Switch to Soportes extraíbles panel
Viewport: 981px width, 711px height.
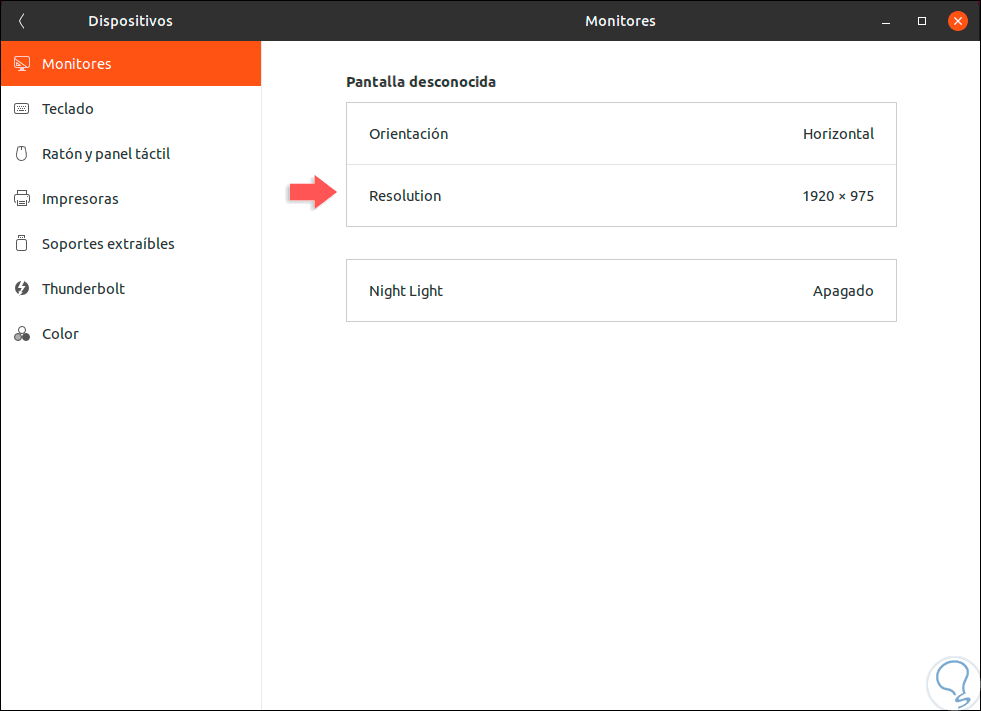[x=131, y=243]
